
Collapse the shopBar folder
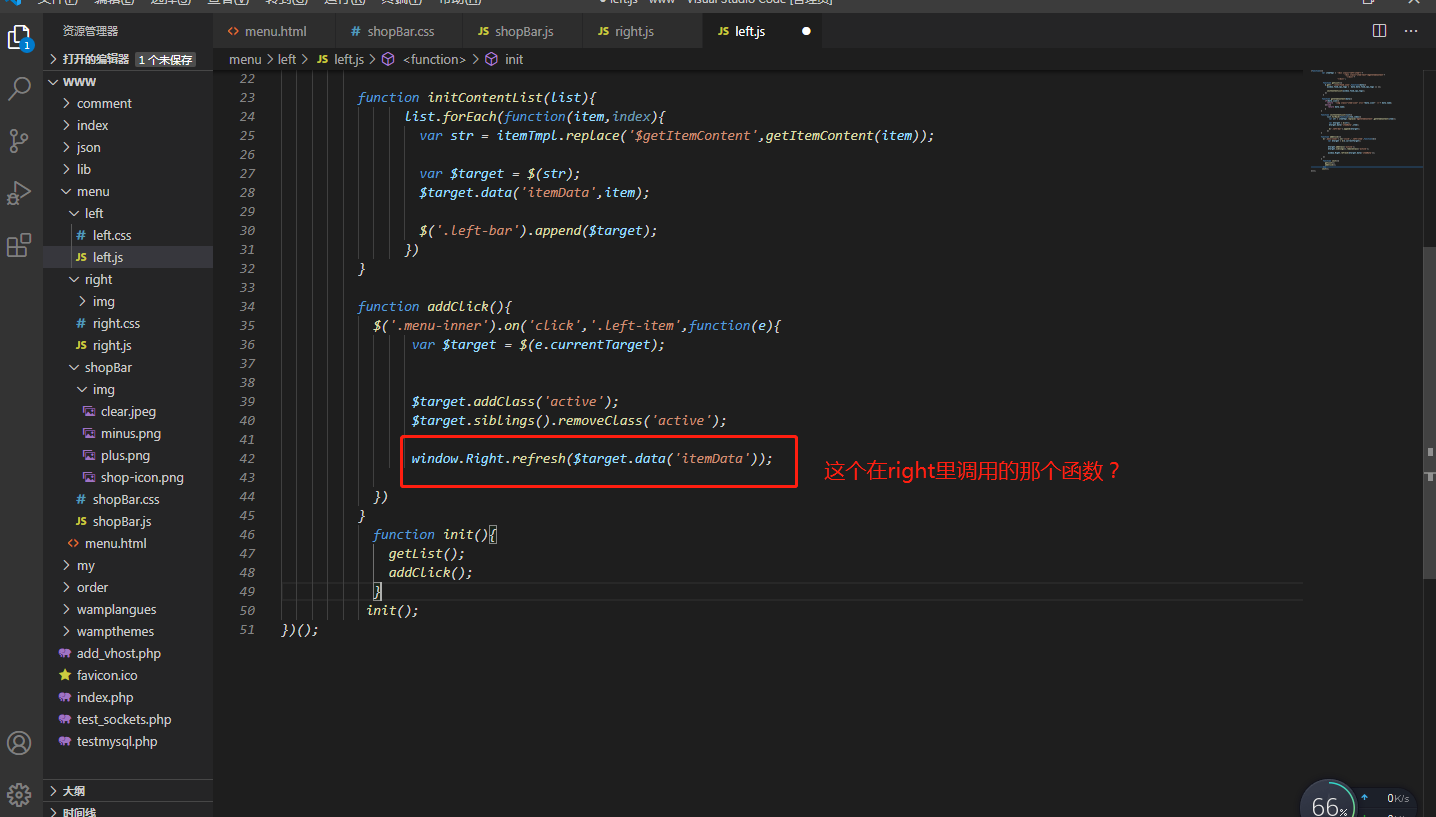tap(128, 367)
